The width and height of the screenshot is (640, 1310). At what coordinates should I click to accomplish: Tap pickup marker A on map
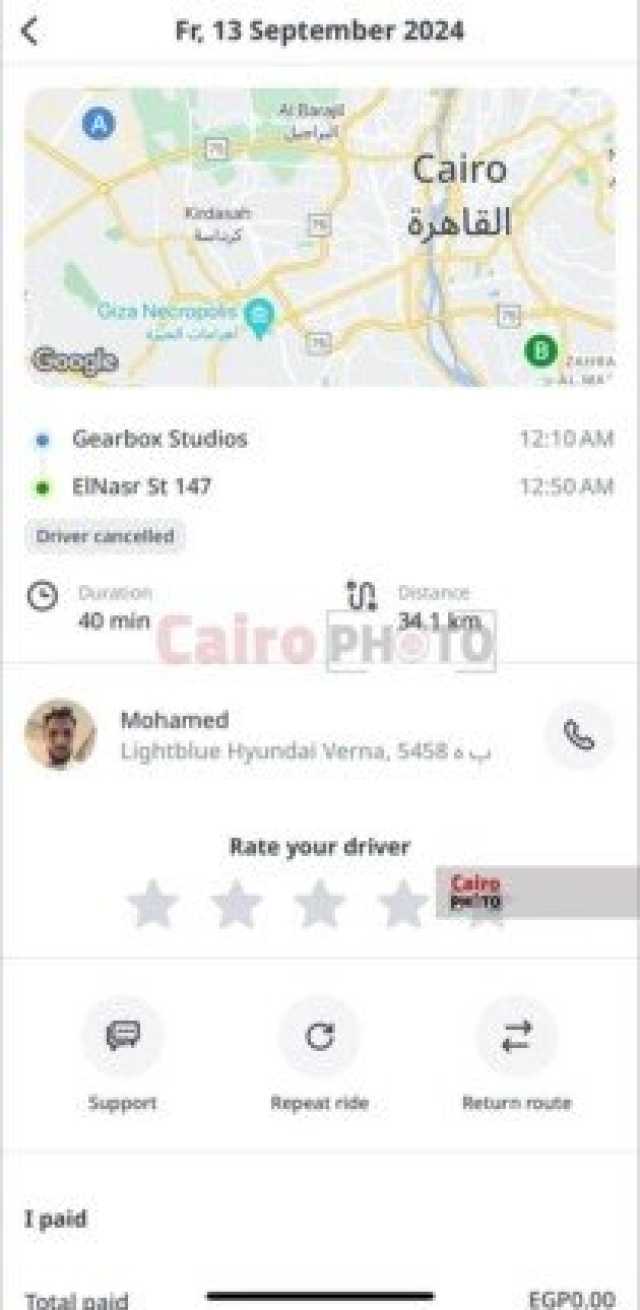tap(98, 124)
